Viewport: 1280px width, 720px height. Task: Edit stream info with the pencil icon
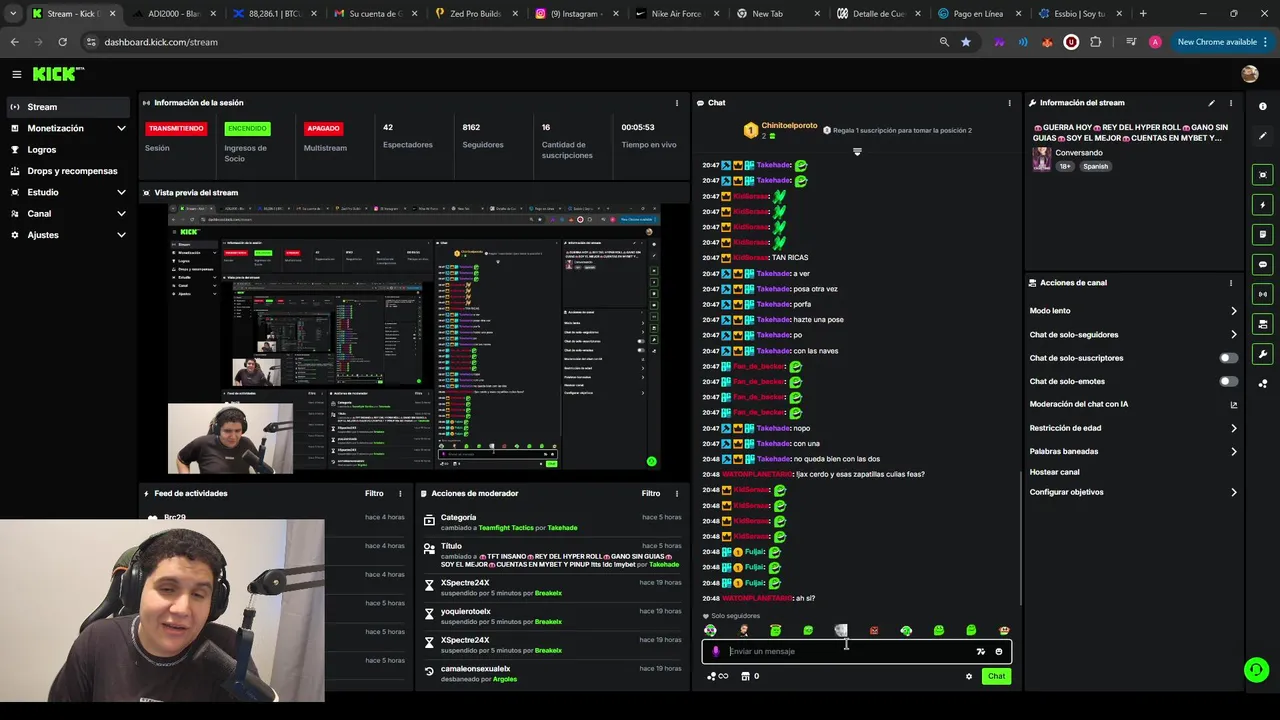1211,103
